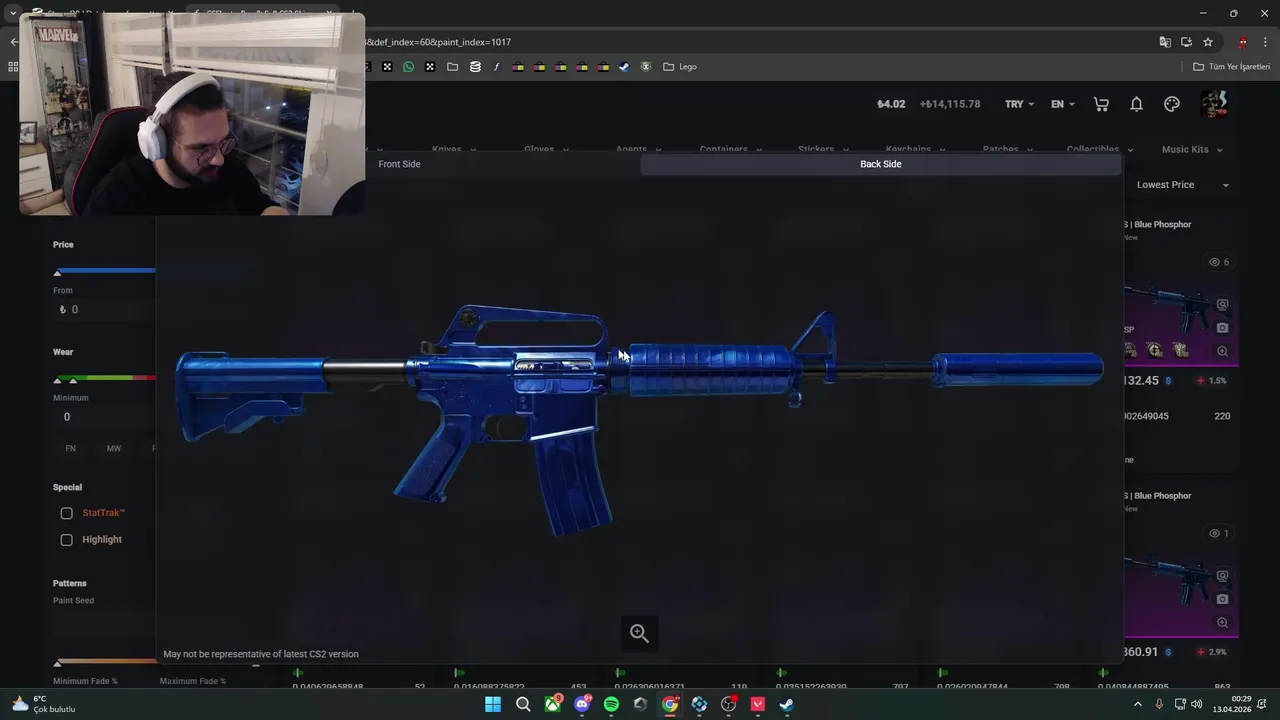Toggle watchers eye on second listing

pos(1219,533)
